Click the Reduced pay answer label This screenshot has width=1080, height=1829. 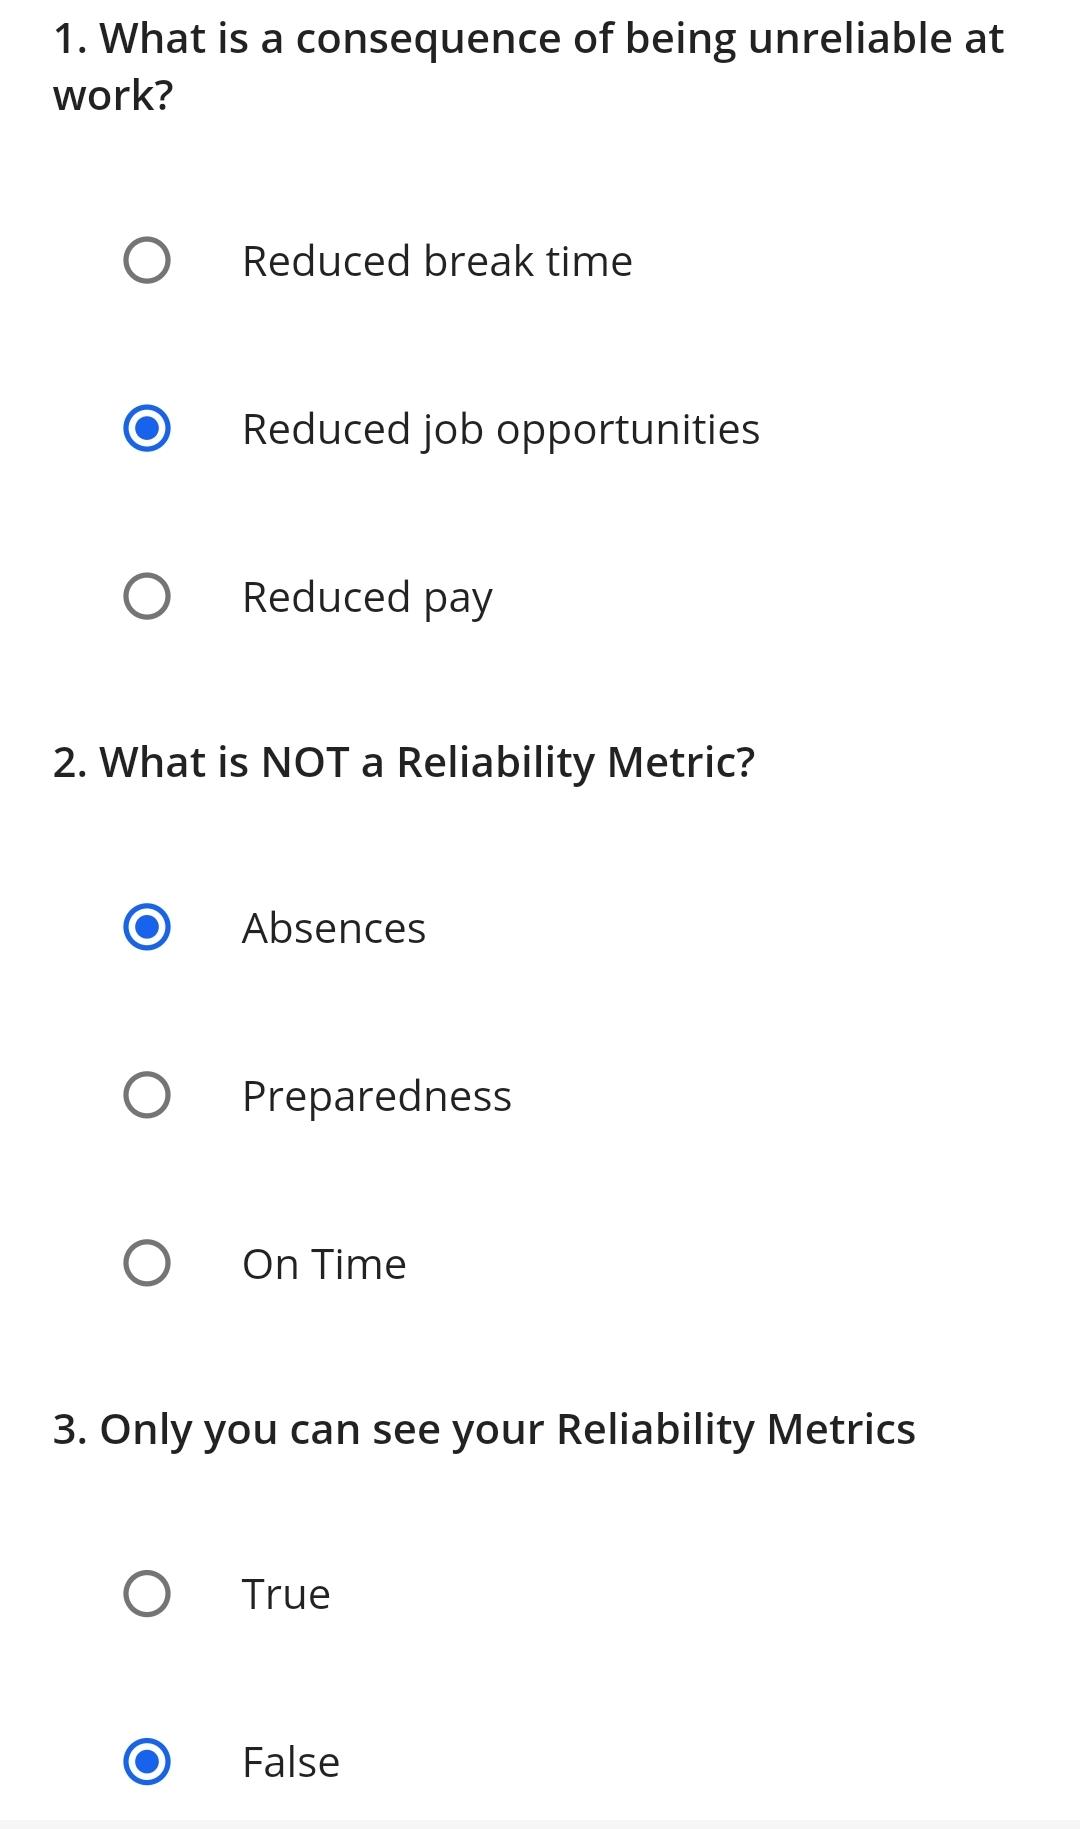[x=367, y=597]
